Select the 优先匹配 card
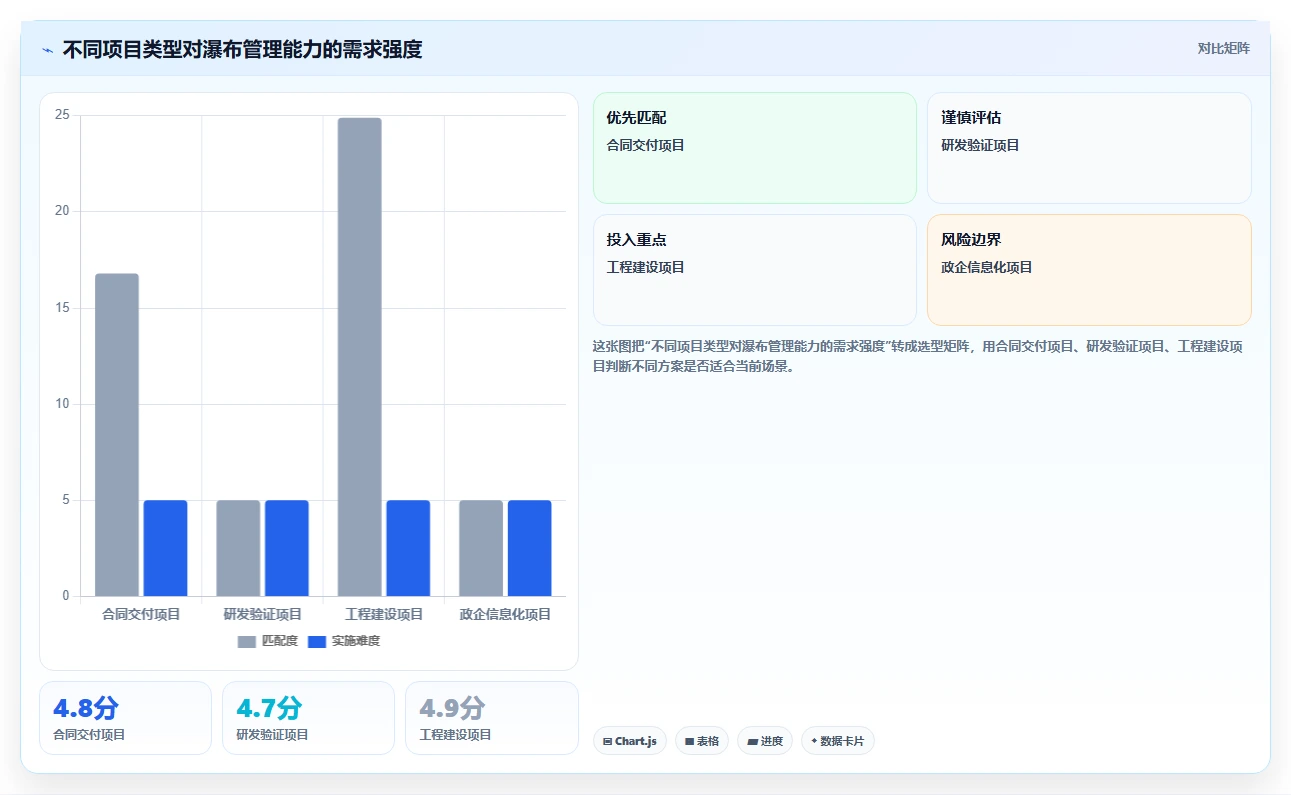This screenshot has height=795, width=1291. 755,148
